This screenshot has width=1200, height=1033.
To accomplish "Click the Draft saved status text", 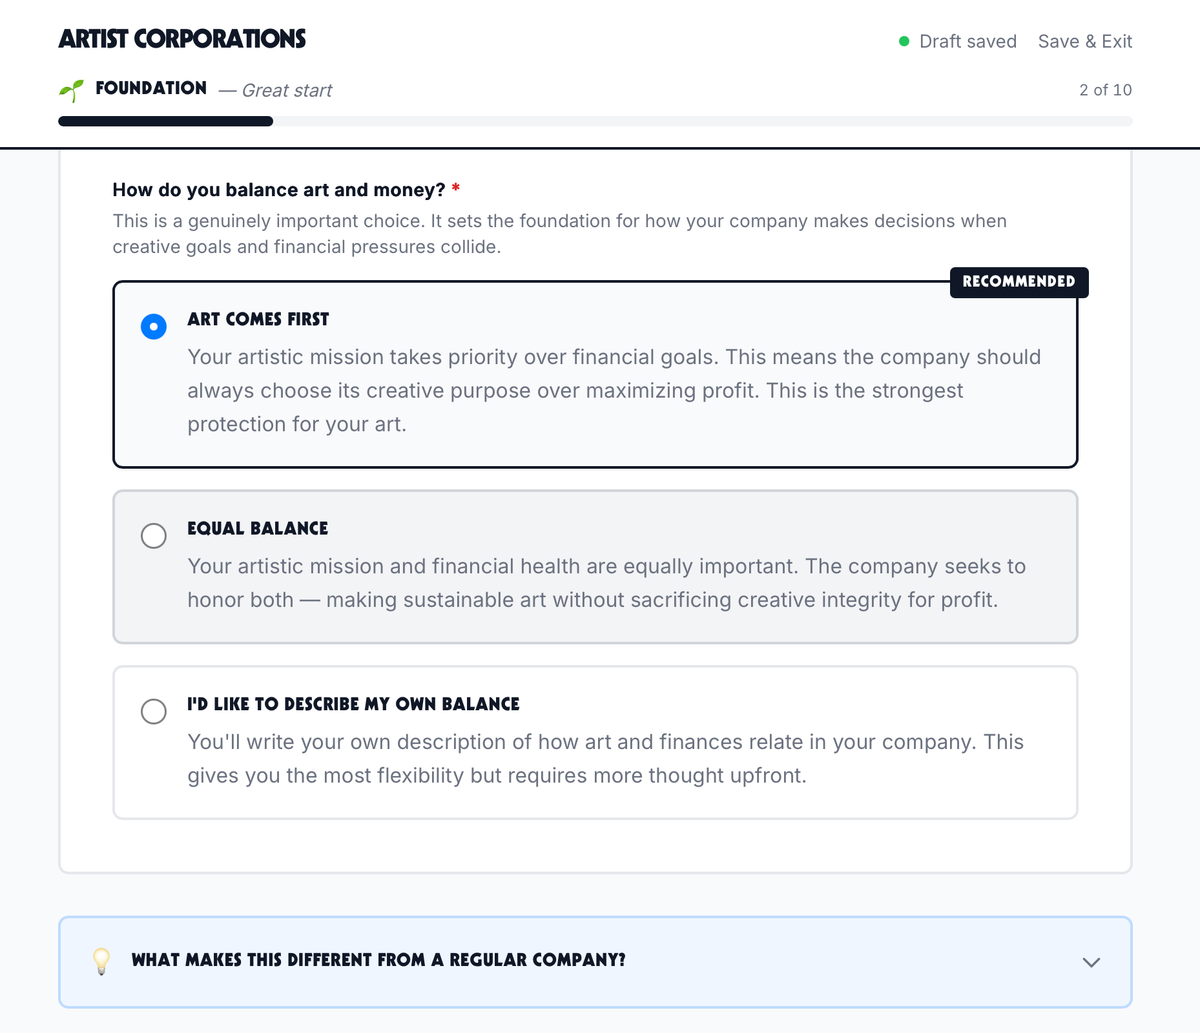I will click(x=967, y=41).
